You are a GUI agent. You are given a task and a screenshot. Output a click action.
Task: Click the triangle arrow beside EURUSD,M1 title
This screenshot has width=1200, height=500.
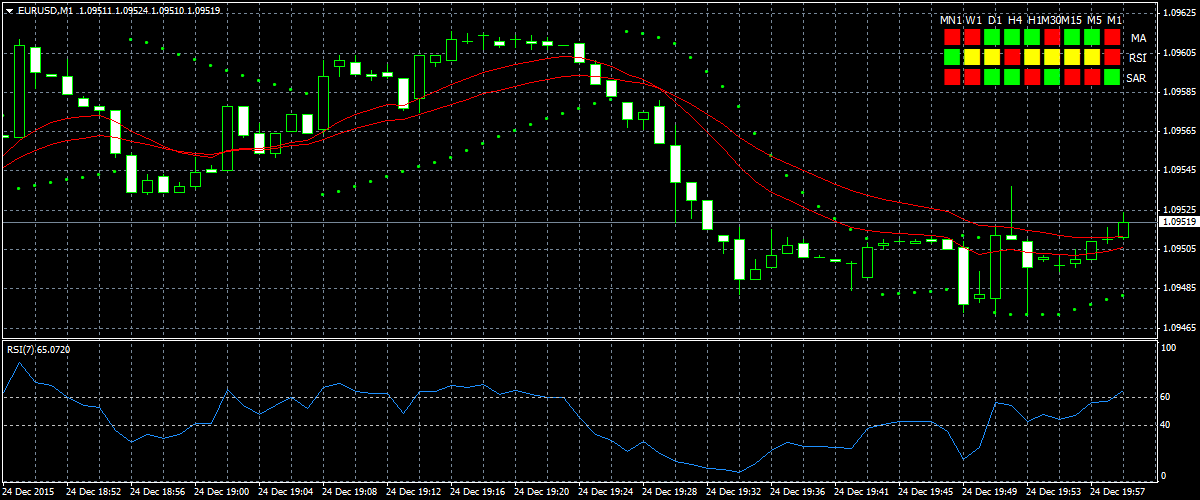coord(8,9)
